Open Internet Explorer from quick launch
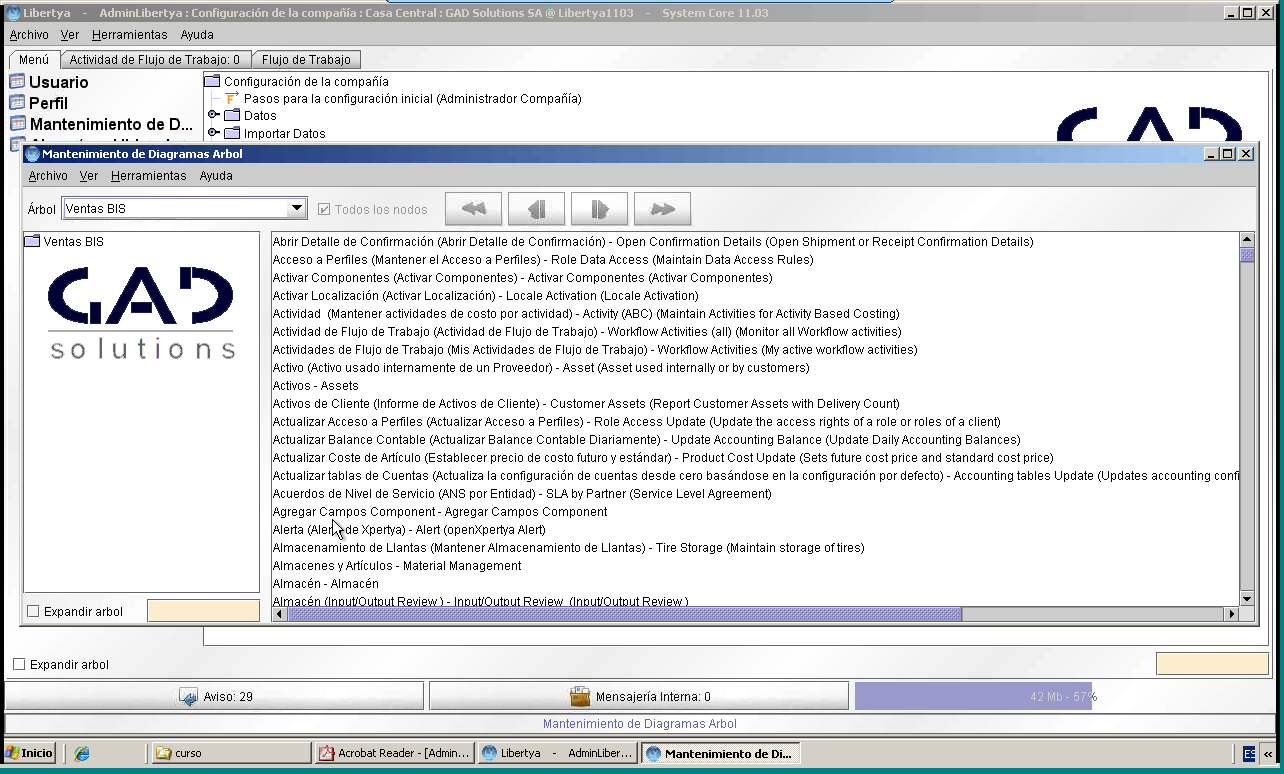Viewport: 1284px width, 774px height. pos(82,754)
